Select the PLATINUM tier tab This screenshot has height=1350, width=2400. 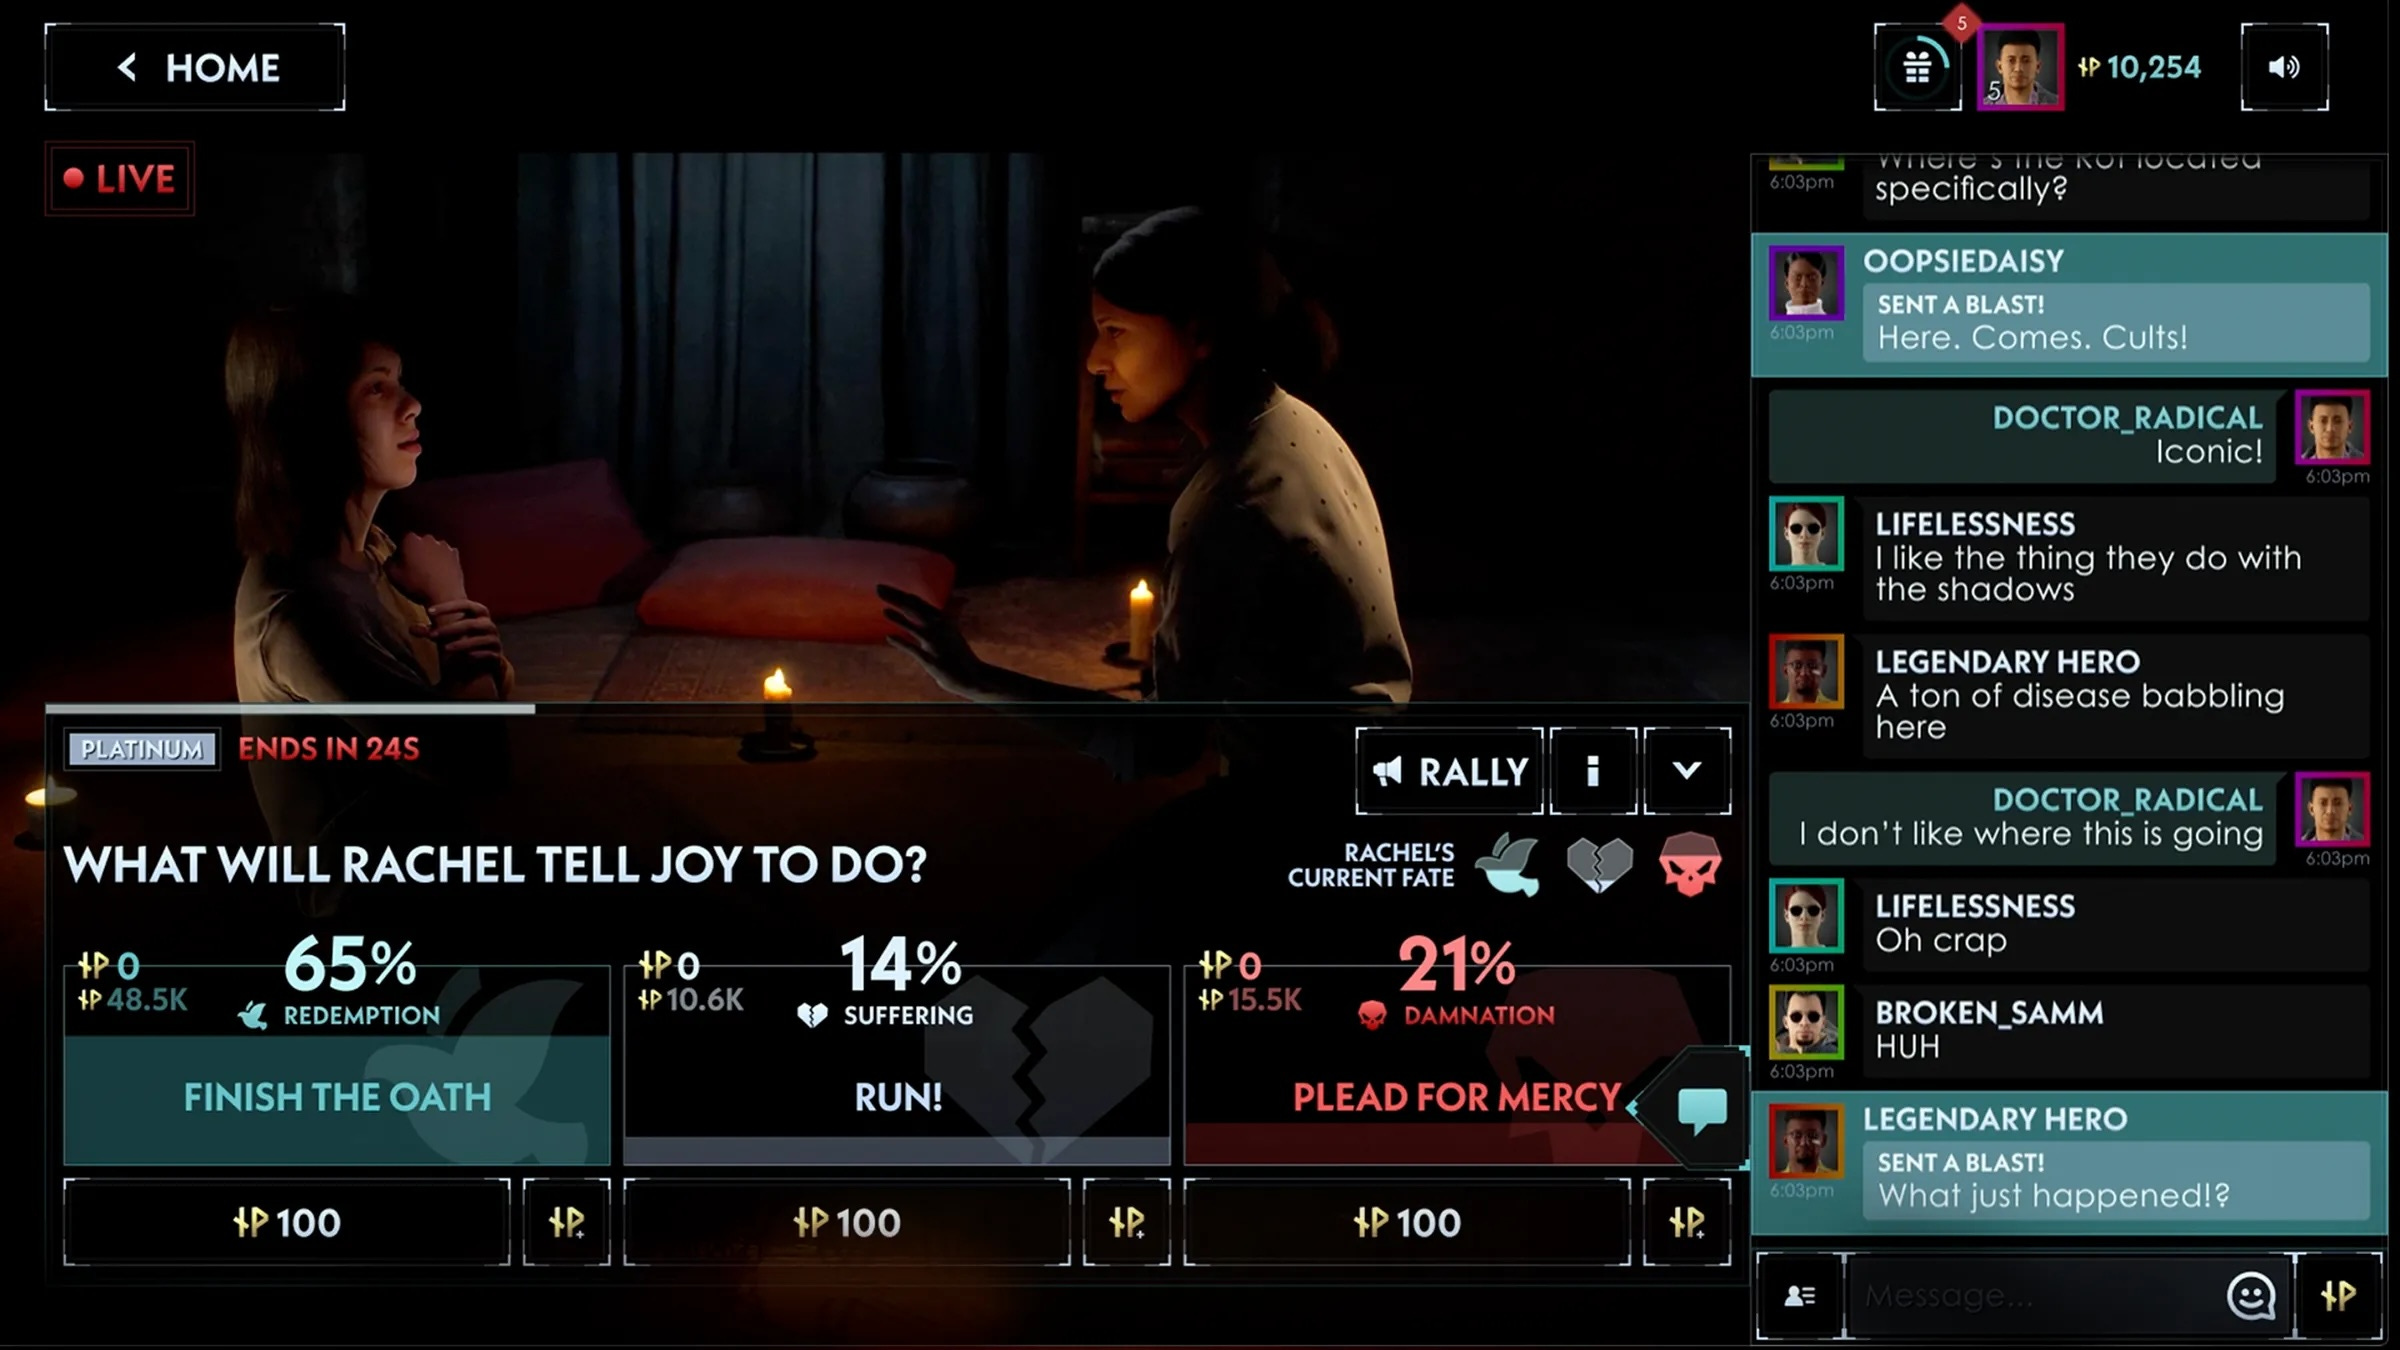point(142,748)
